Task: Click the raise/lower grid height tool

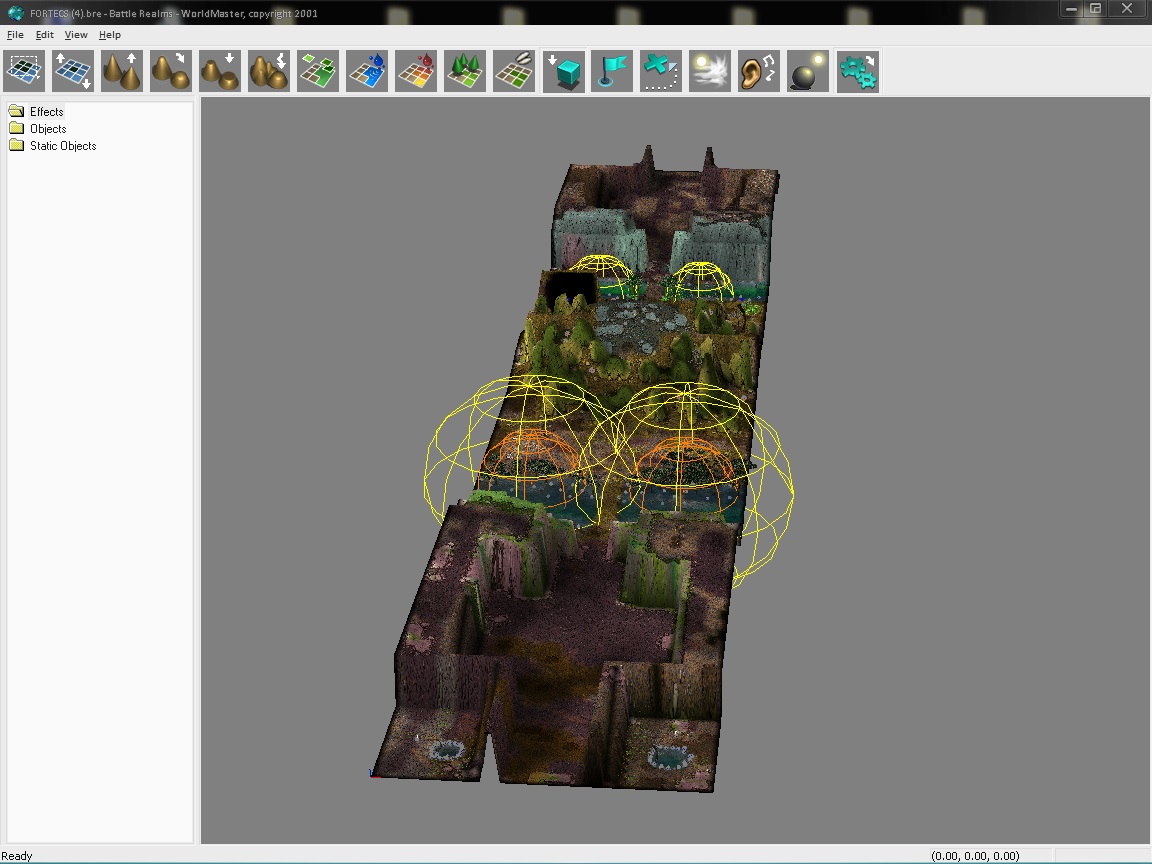Action: click(73, 72)
